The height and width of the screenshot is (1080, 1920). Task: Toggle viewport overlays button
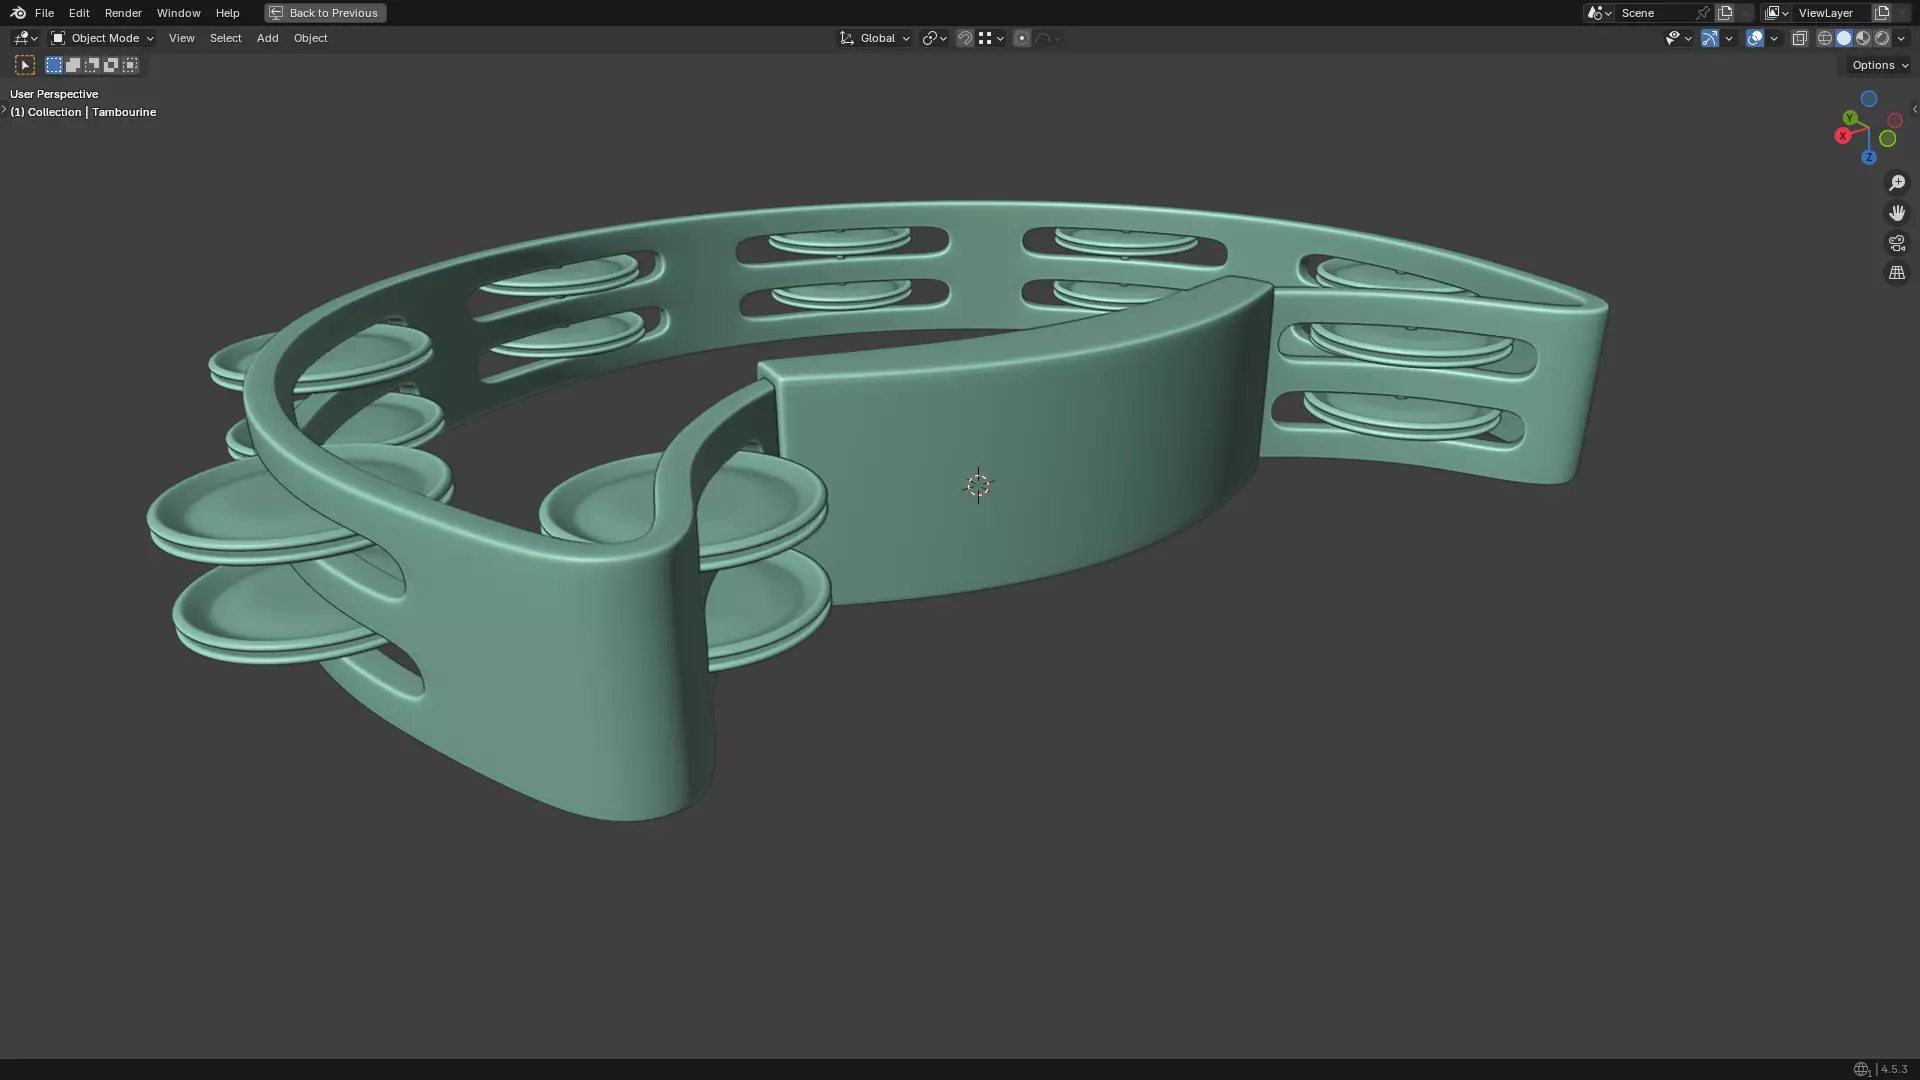1755,38
